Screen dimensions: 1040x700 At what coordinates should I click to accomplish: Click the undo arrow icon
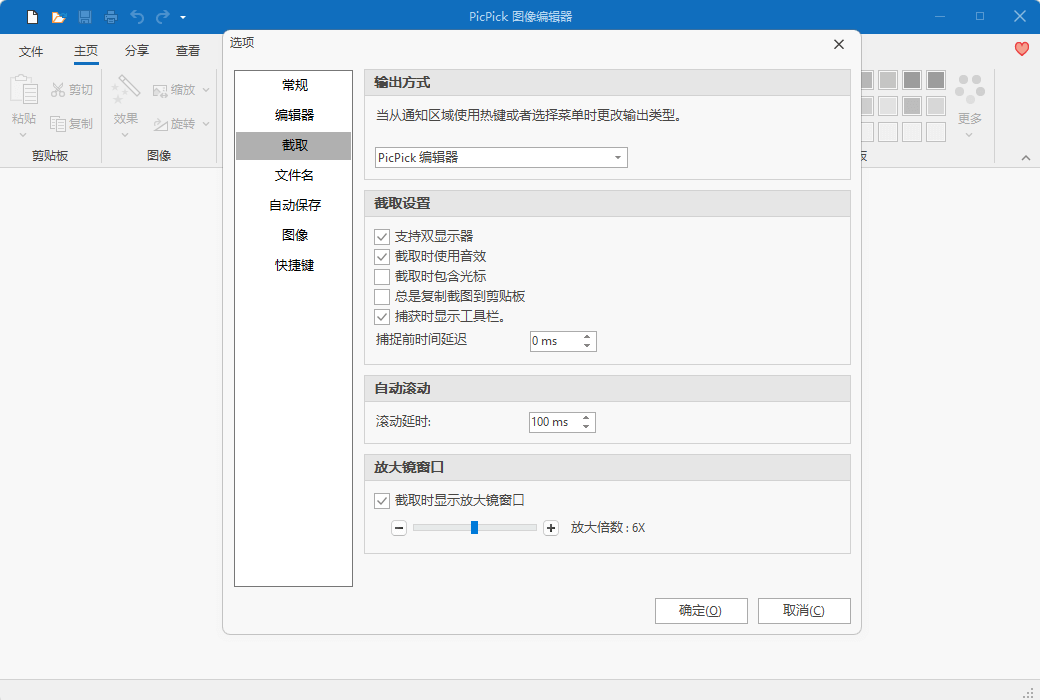tap(137, 17)
